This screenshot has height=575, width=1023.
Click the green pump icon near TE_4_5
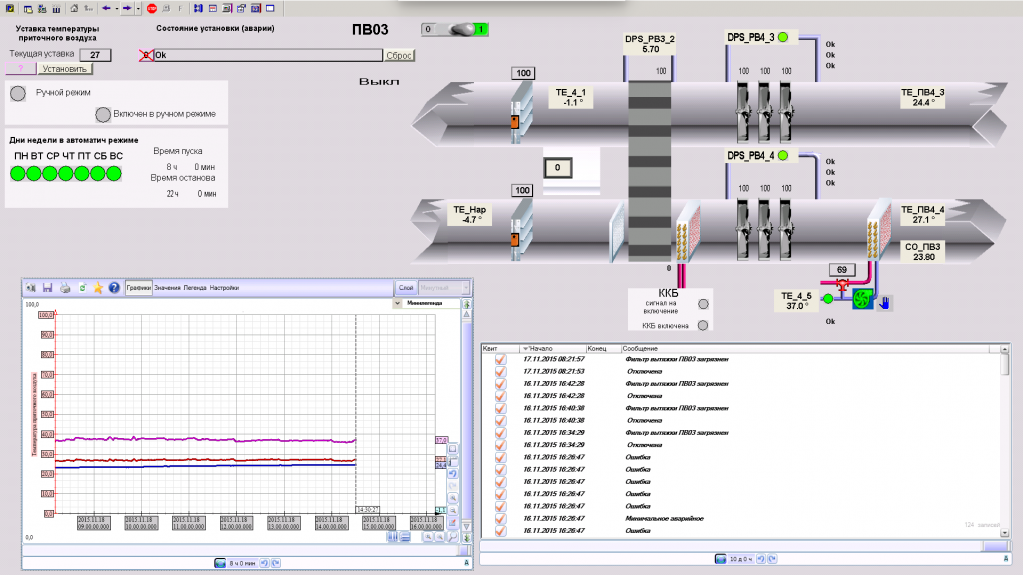pos(863,298)
